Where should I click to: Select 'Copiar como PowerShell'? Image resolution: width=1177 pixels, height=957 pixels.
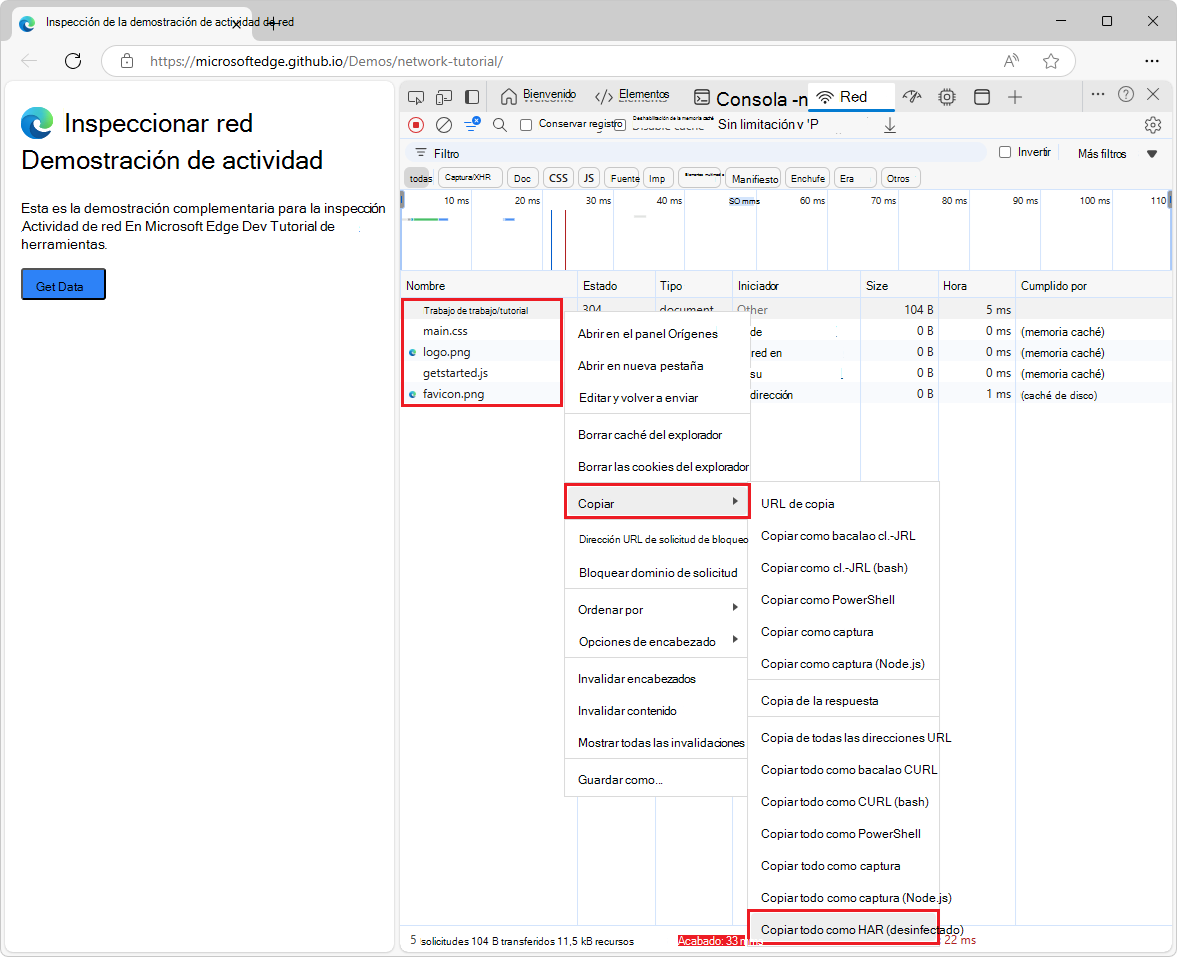(844, 600)
